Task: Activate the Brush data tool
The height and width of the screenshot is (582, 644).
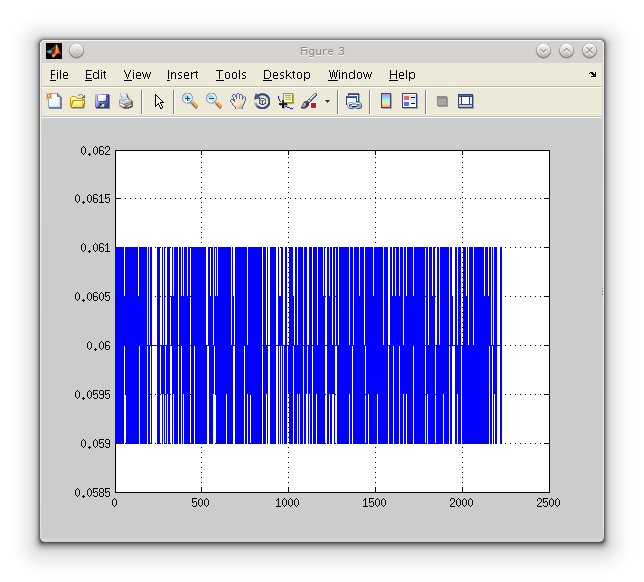Action: point(309,101)
